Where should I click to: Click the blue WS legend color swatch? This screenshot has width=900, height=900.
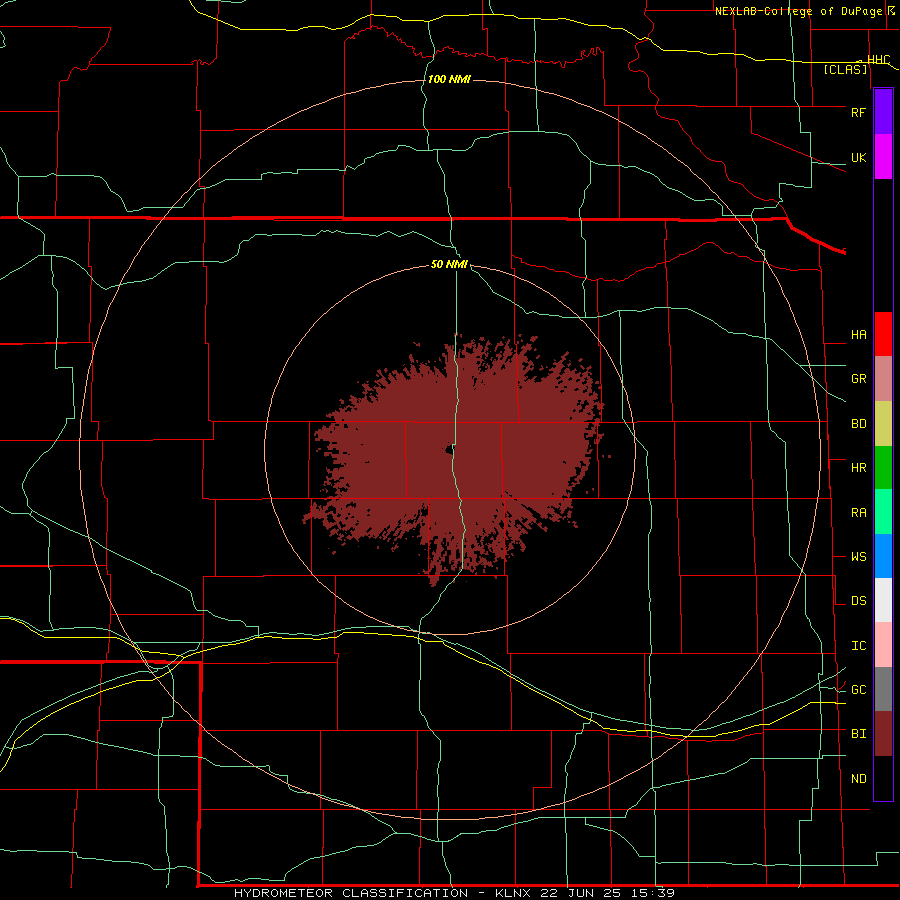[x=883, y=556]
